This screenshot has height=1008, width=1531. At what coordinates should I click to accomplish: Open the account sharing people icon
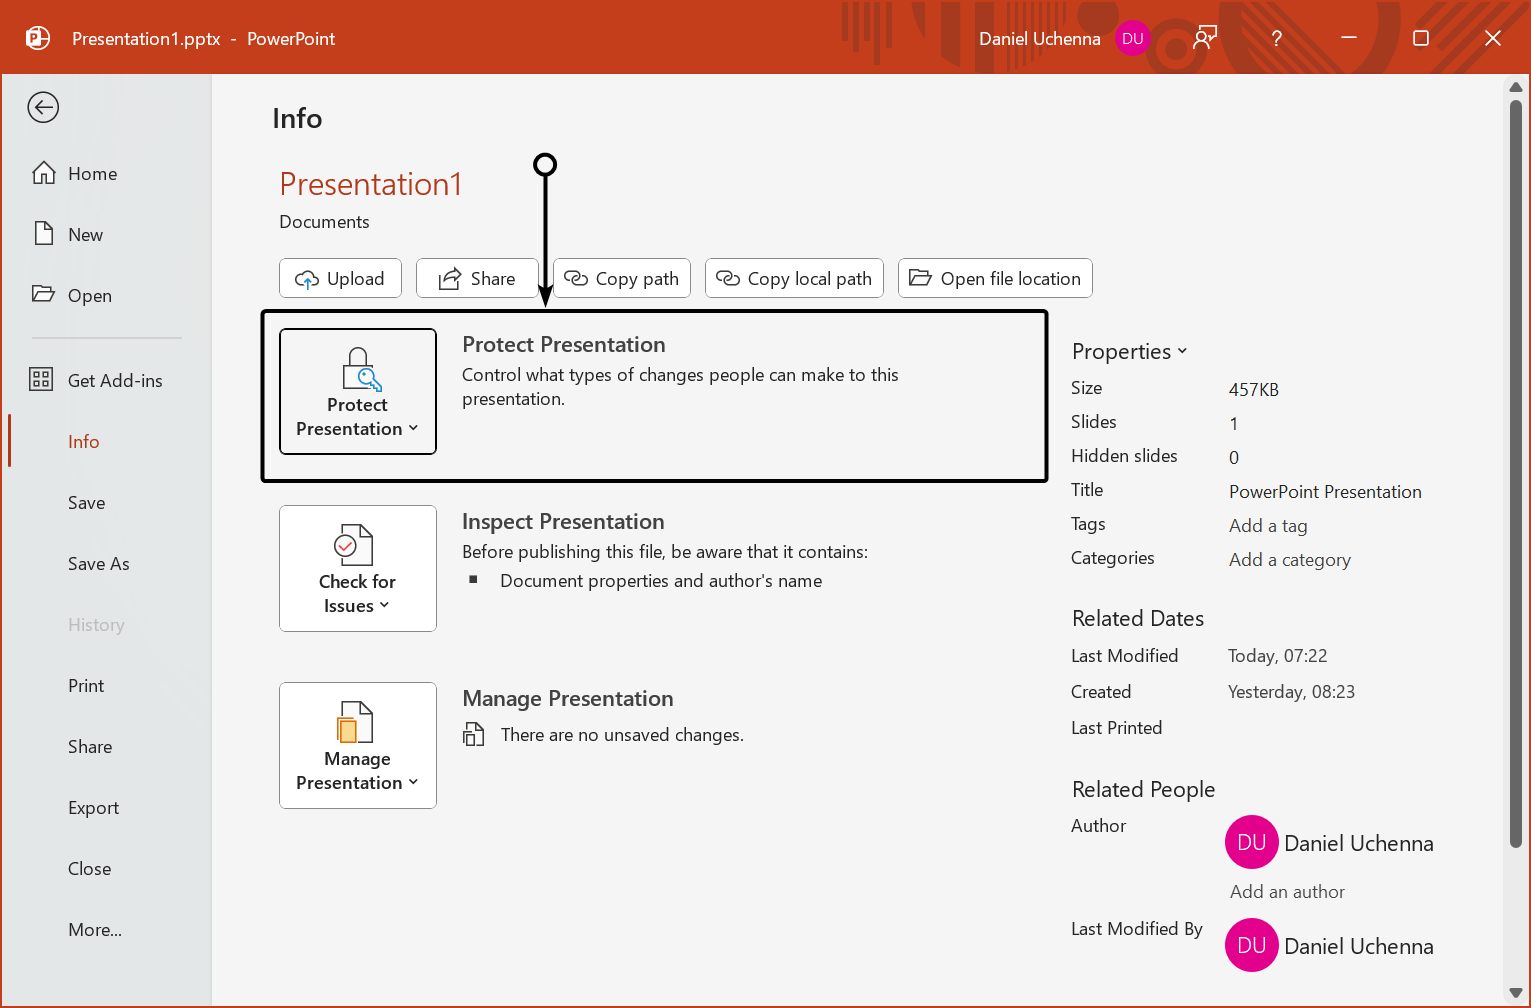pos(1204,37)
